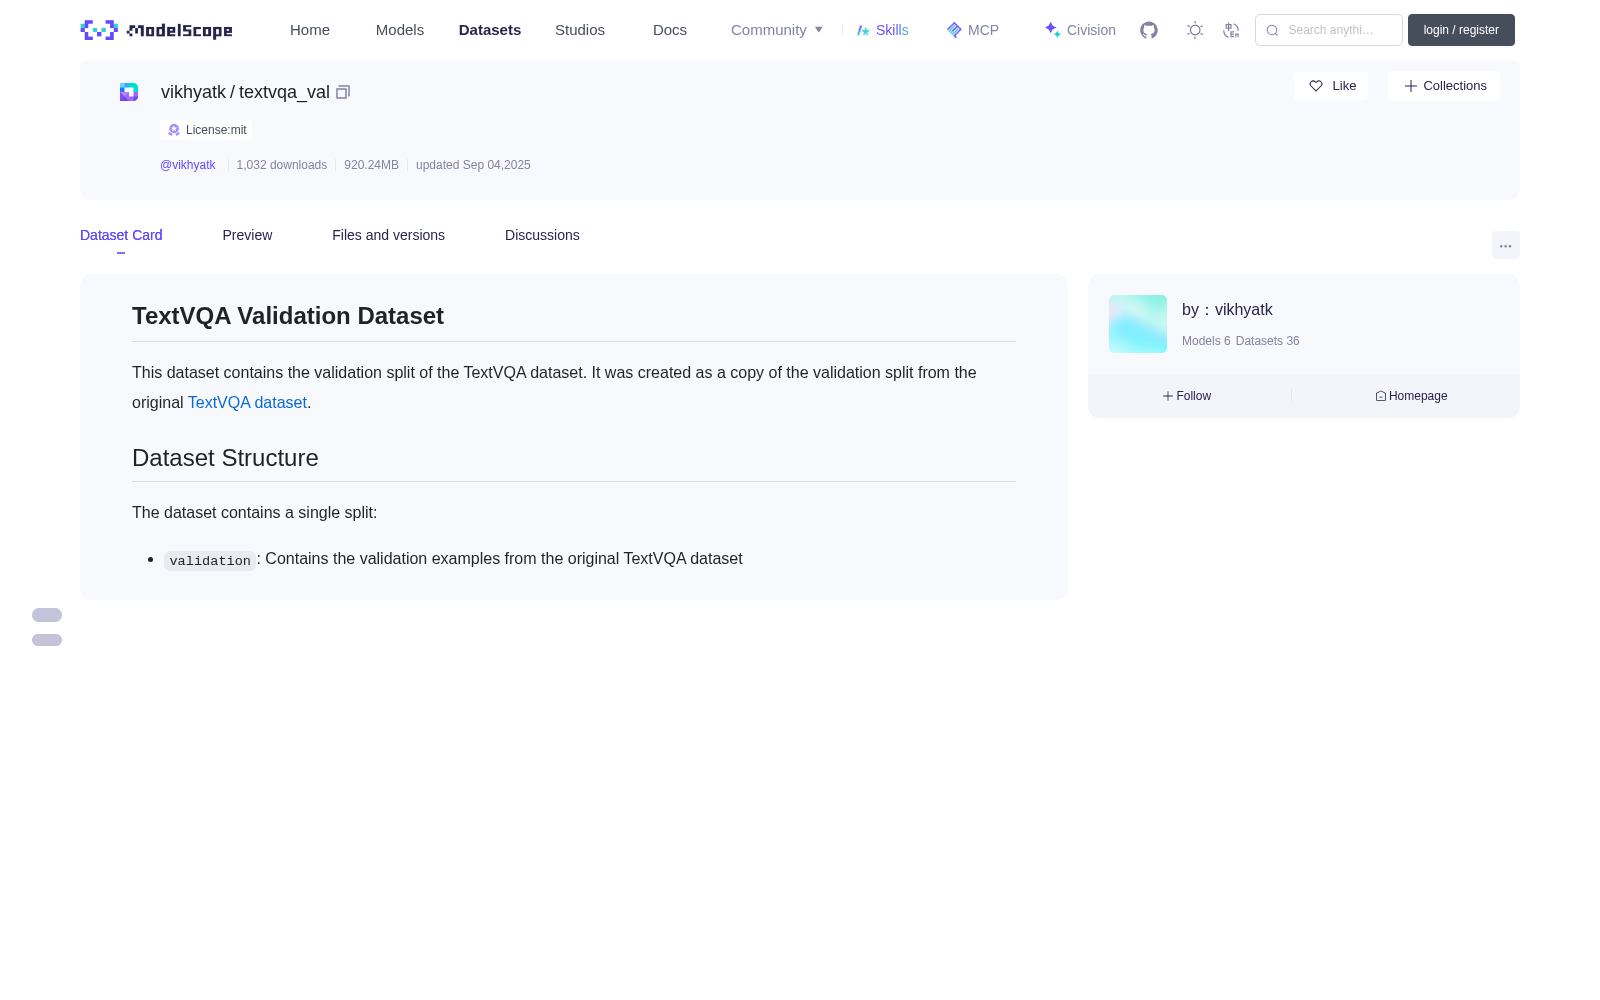This screenshot has width=1600, height=1000.
Task: Open the Docs nav item
Action: pos(670,30)
